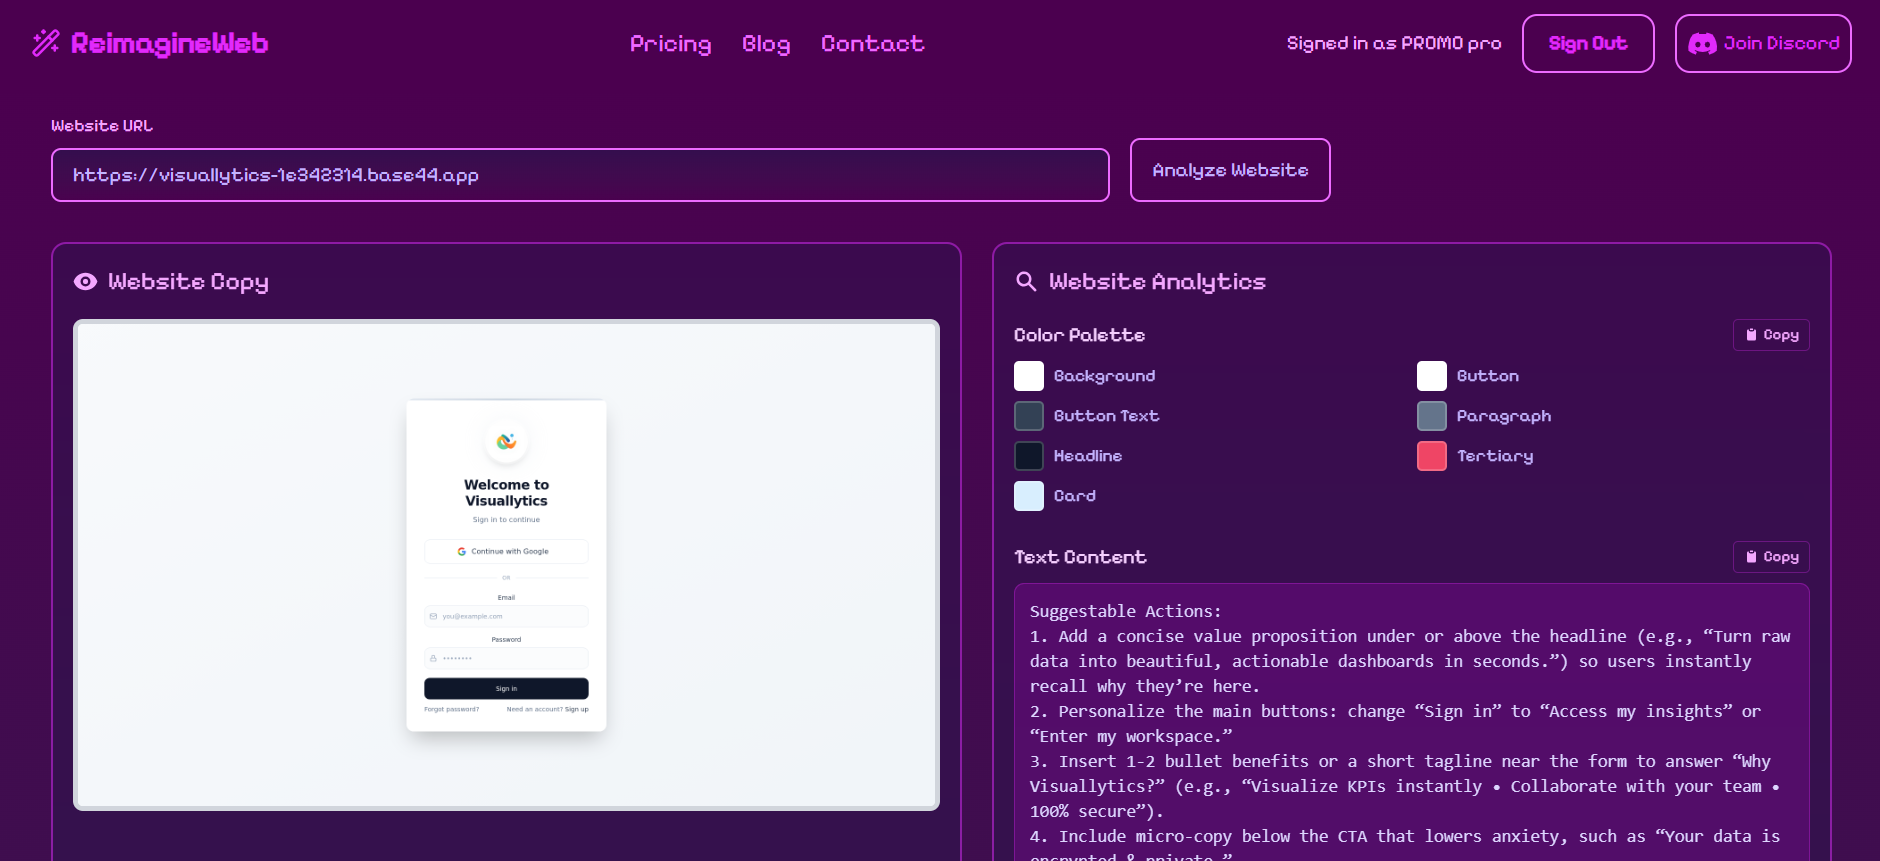The height and width of the screenshot is (861, 1880).
Task: Click the Visuallytics logo in the preview
Action: click(506, 441)
